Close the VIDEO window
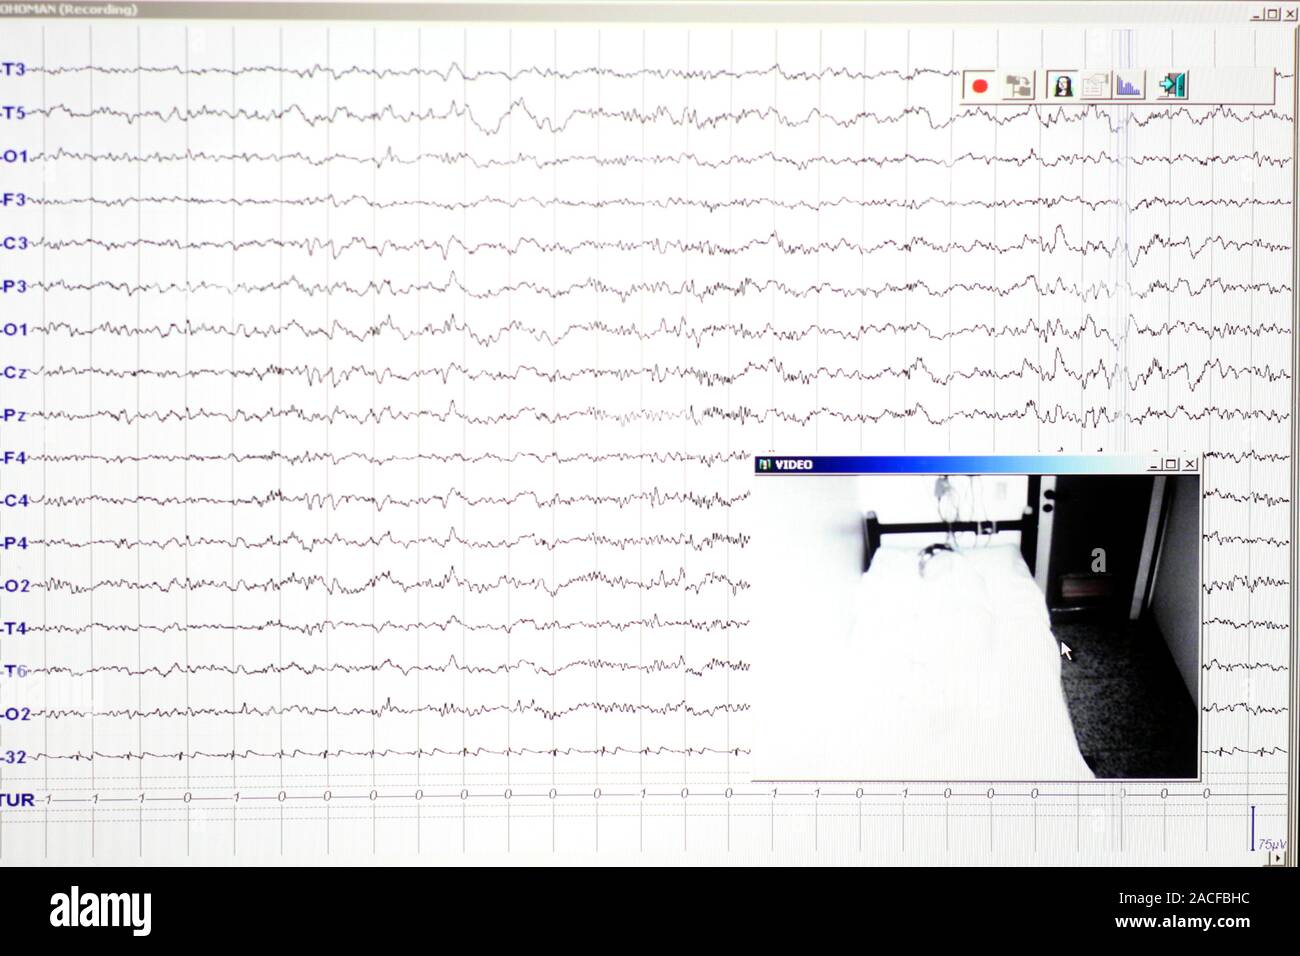The height and width of the screenshot is (956, 1300). pos(1189,464)
